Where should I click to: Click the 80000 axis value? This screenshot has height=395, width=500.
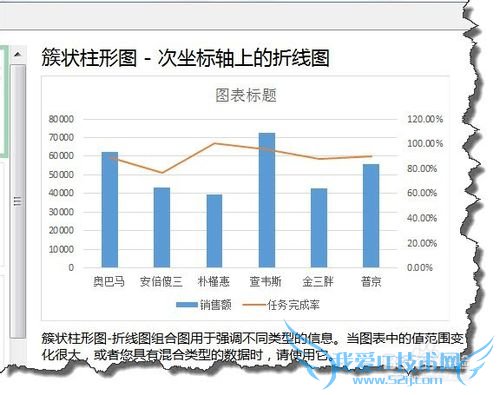pos(61,119)
